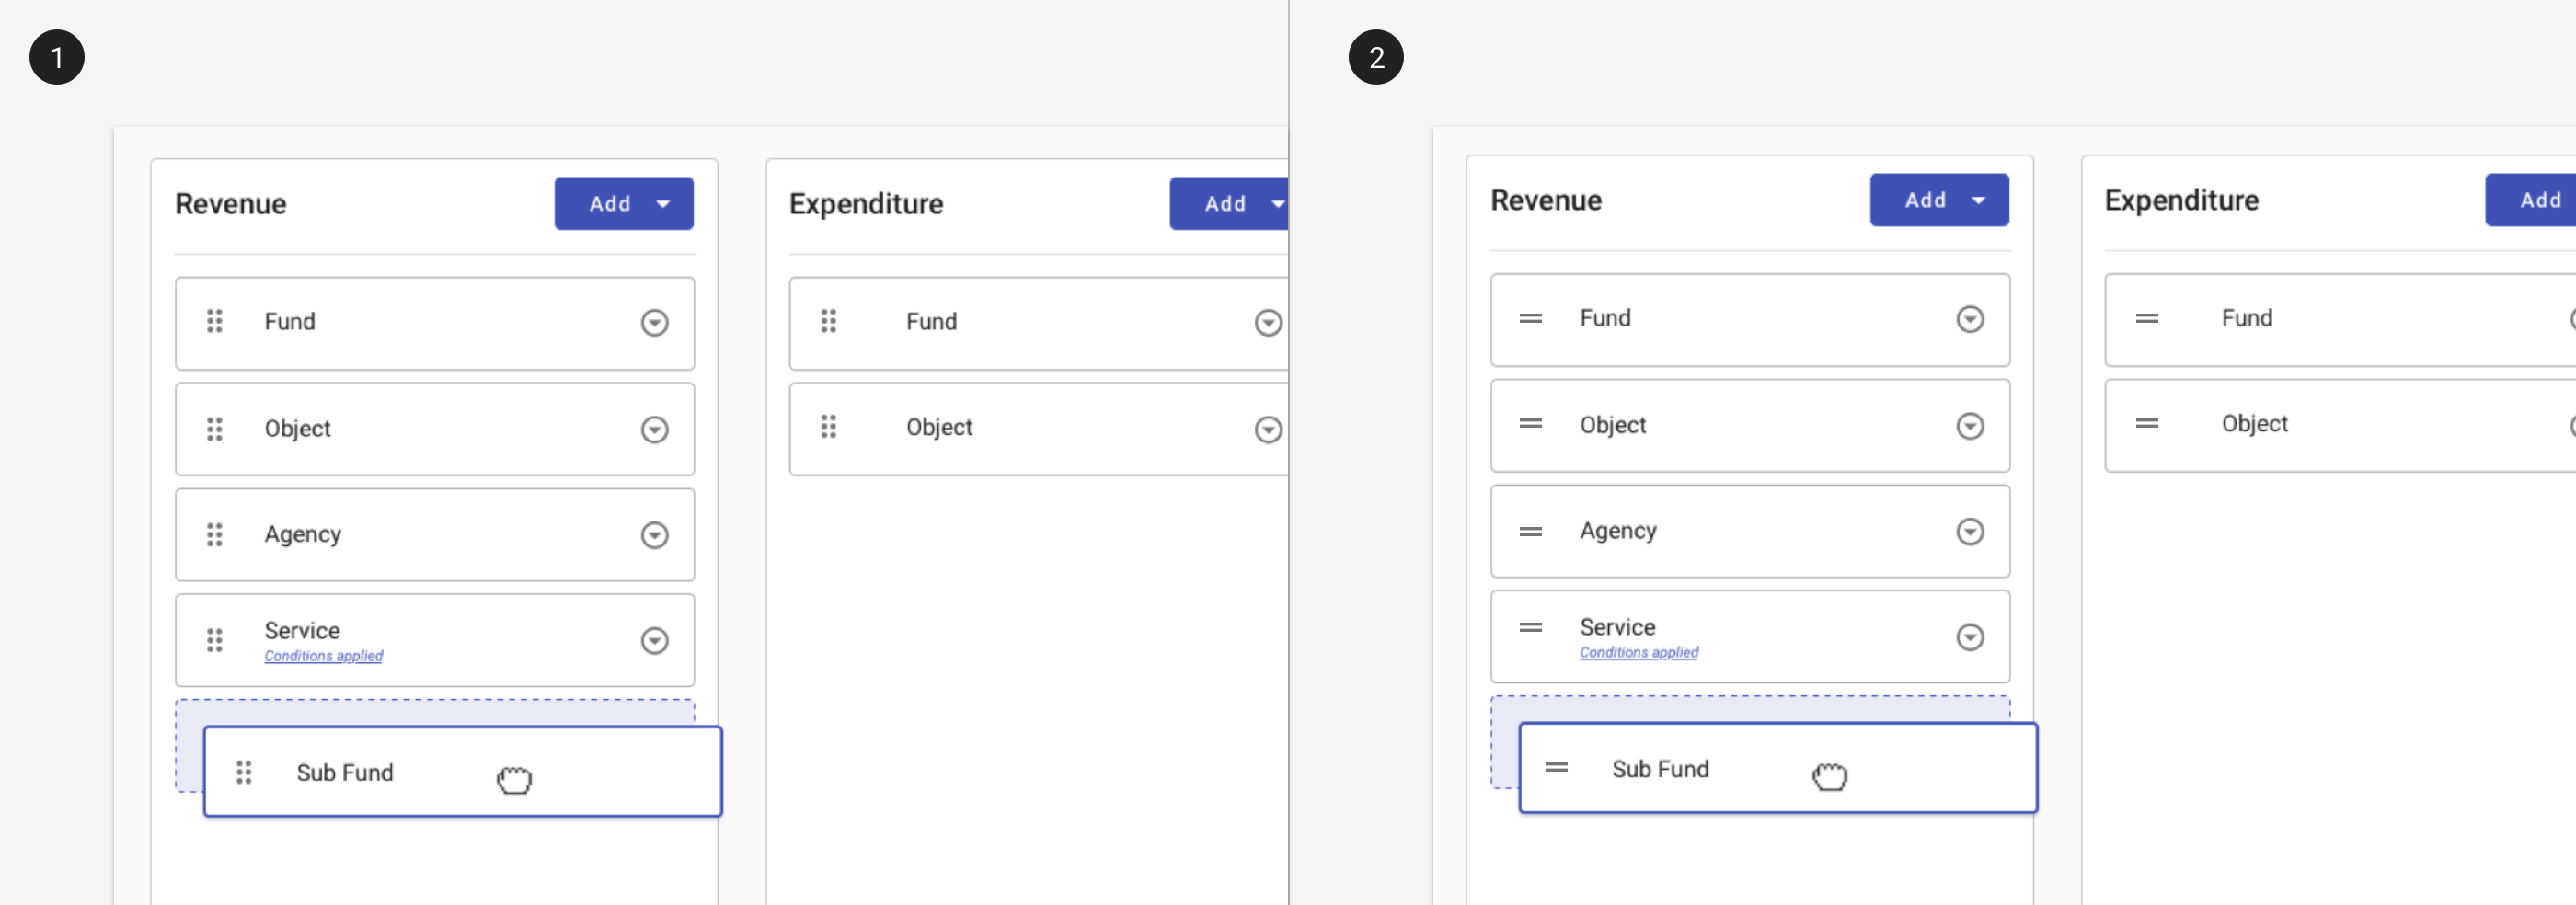The width and height of the screenshot is (2576, 905).
Task: Click the Object label in Revenue panel 2
Action: click(1612, 425)
